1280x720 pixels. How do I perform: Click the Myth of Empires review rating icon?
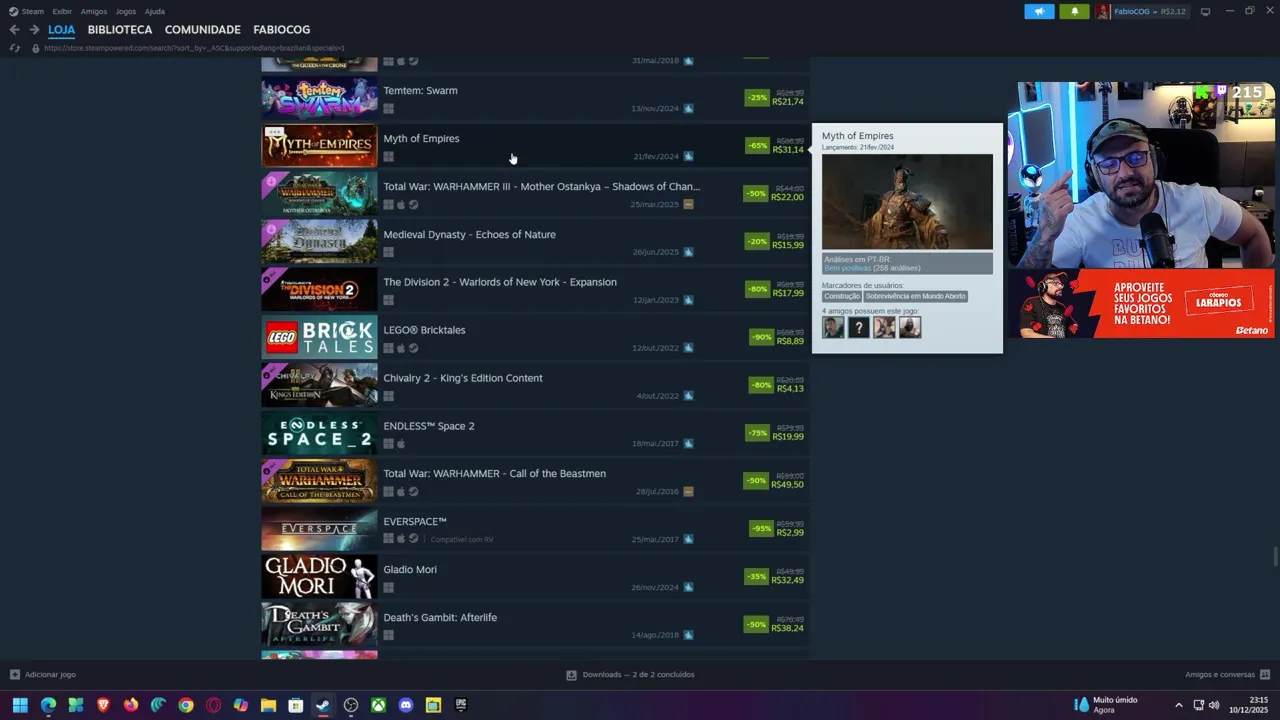pyautogui.click(x=688, y=156)
